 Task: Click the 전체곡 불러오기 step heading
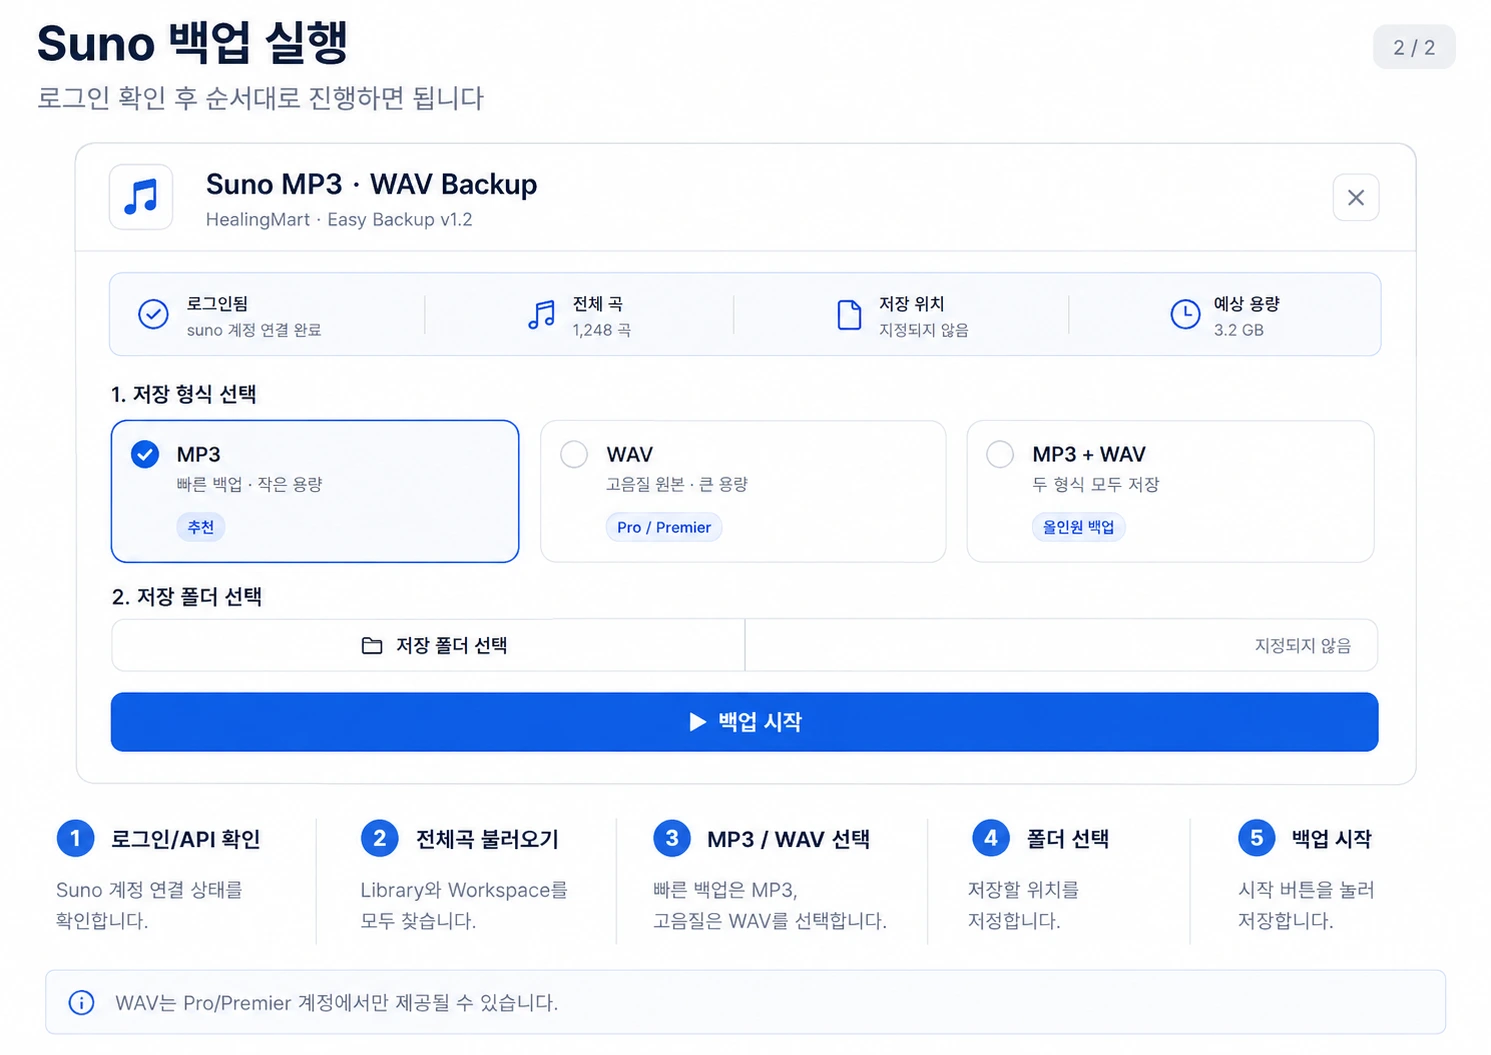(488, 839)
